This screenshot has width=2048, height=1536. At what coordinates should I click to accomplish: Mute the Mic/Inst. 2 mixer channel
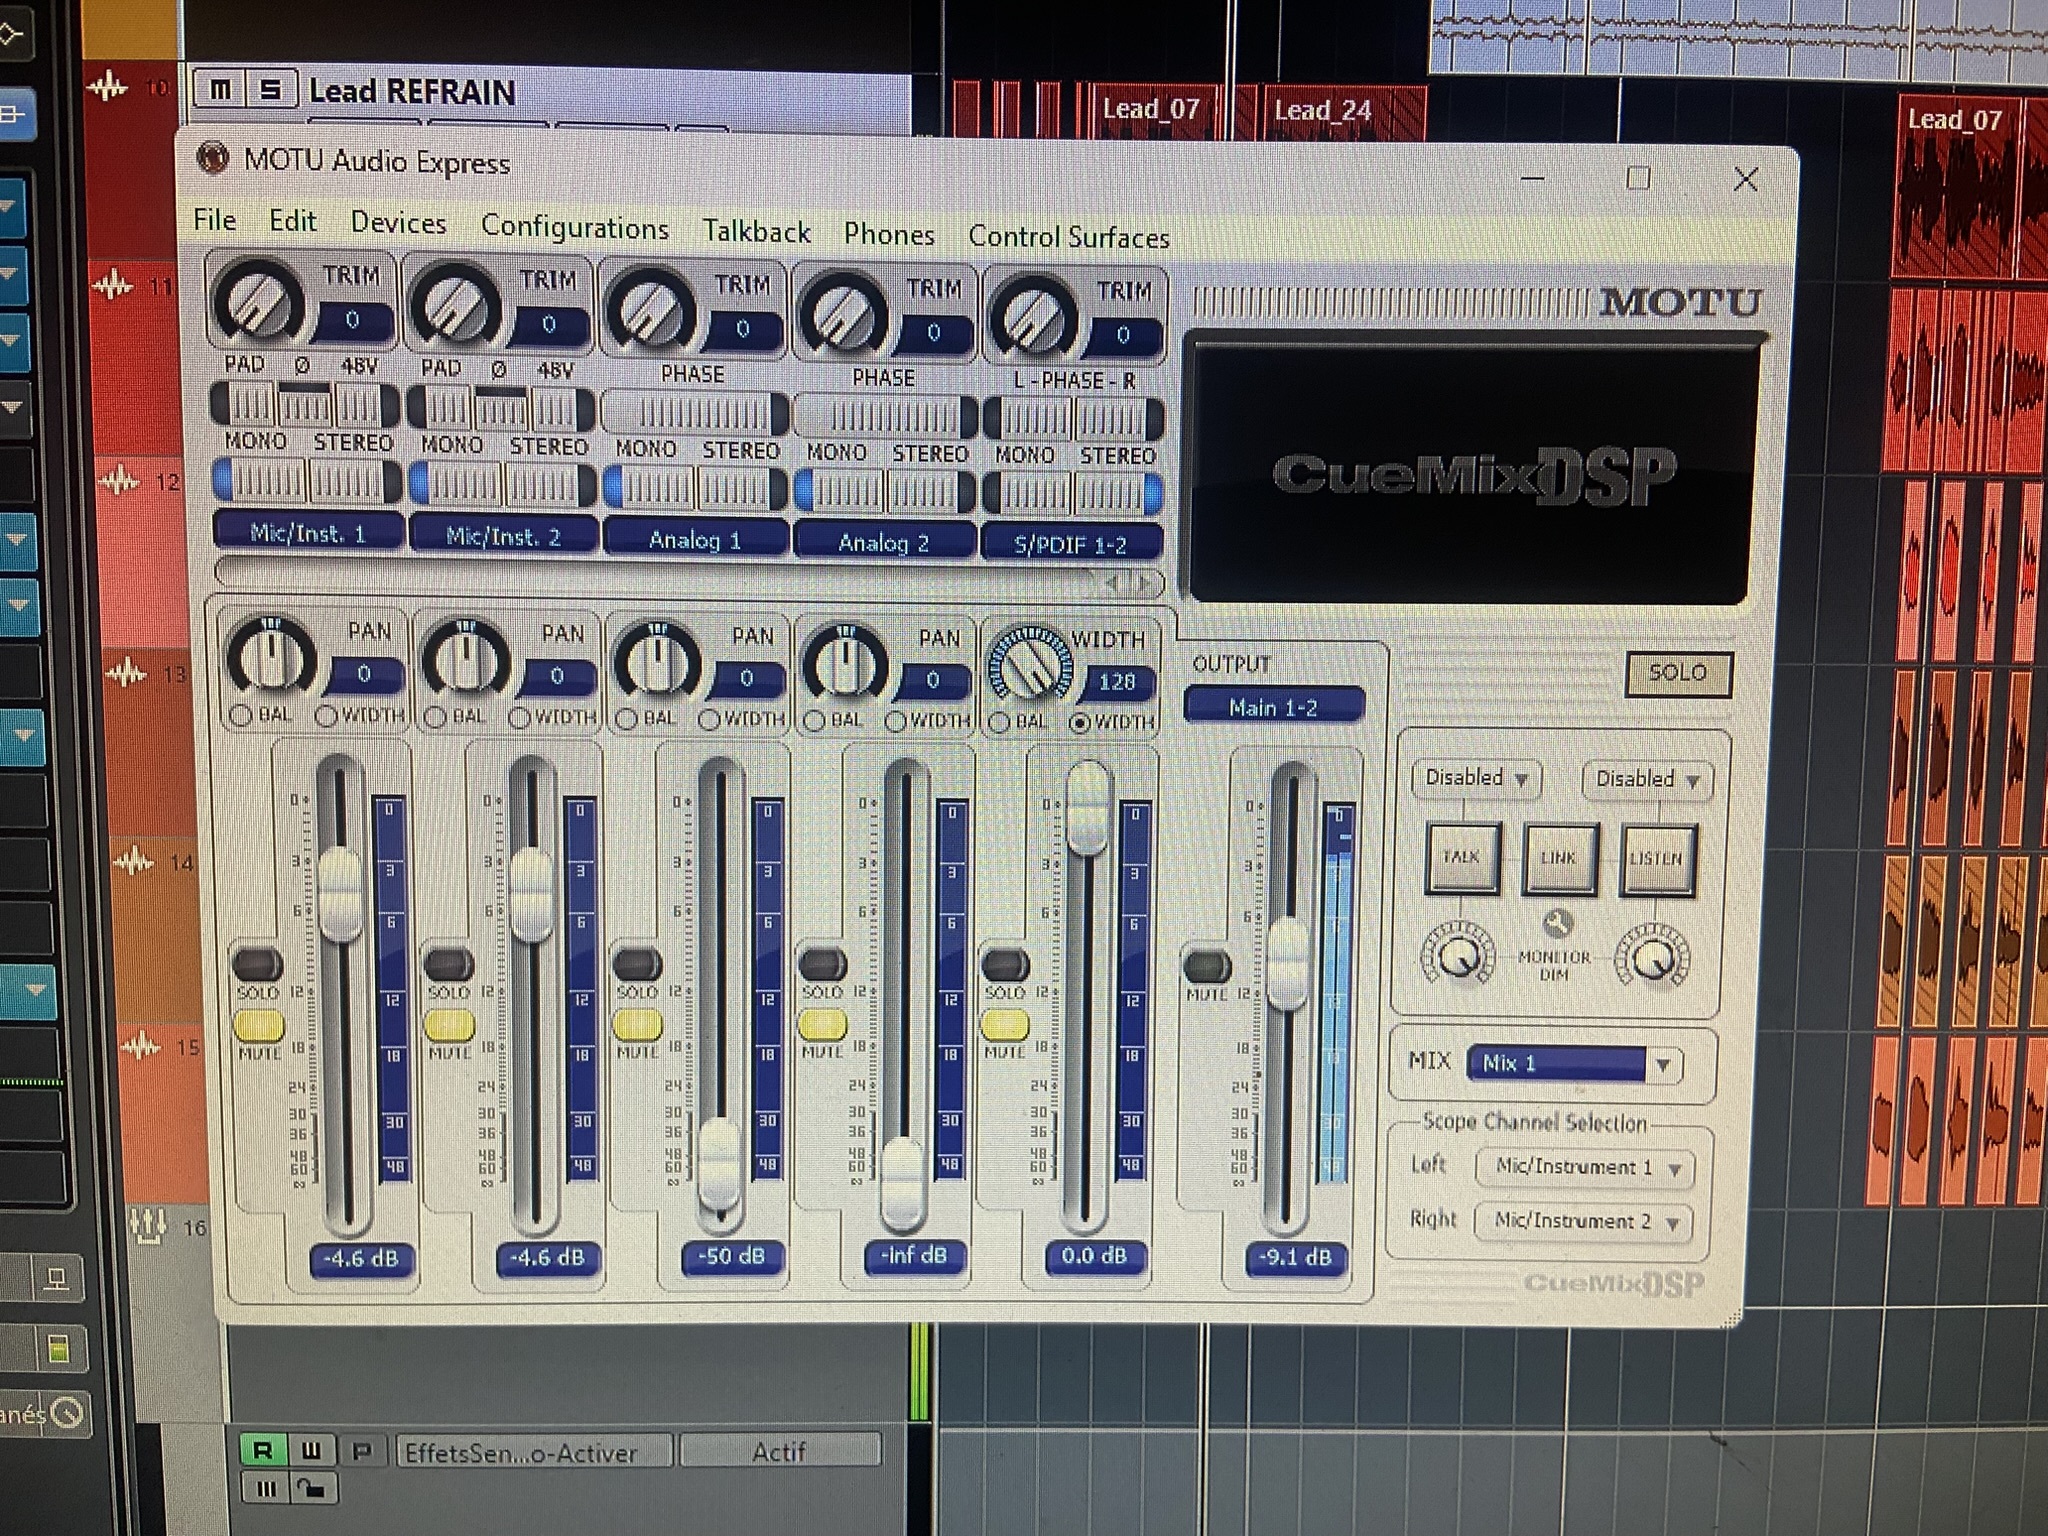click(x=450, y=1025)
